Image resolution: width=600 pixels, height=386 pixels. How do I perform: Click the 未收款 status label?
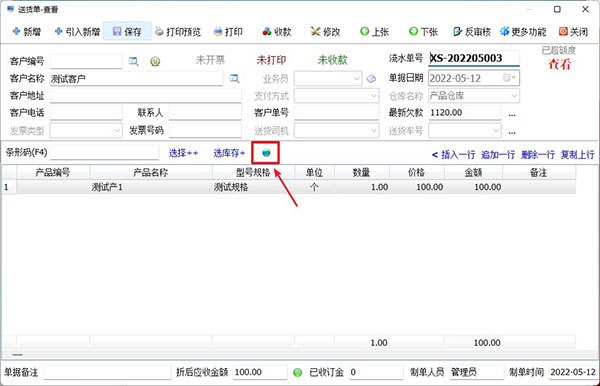click(x=333, y=60)
